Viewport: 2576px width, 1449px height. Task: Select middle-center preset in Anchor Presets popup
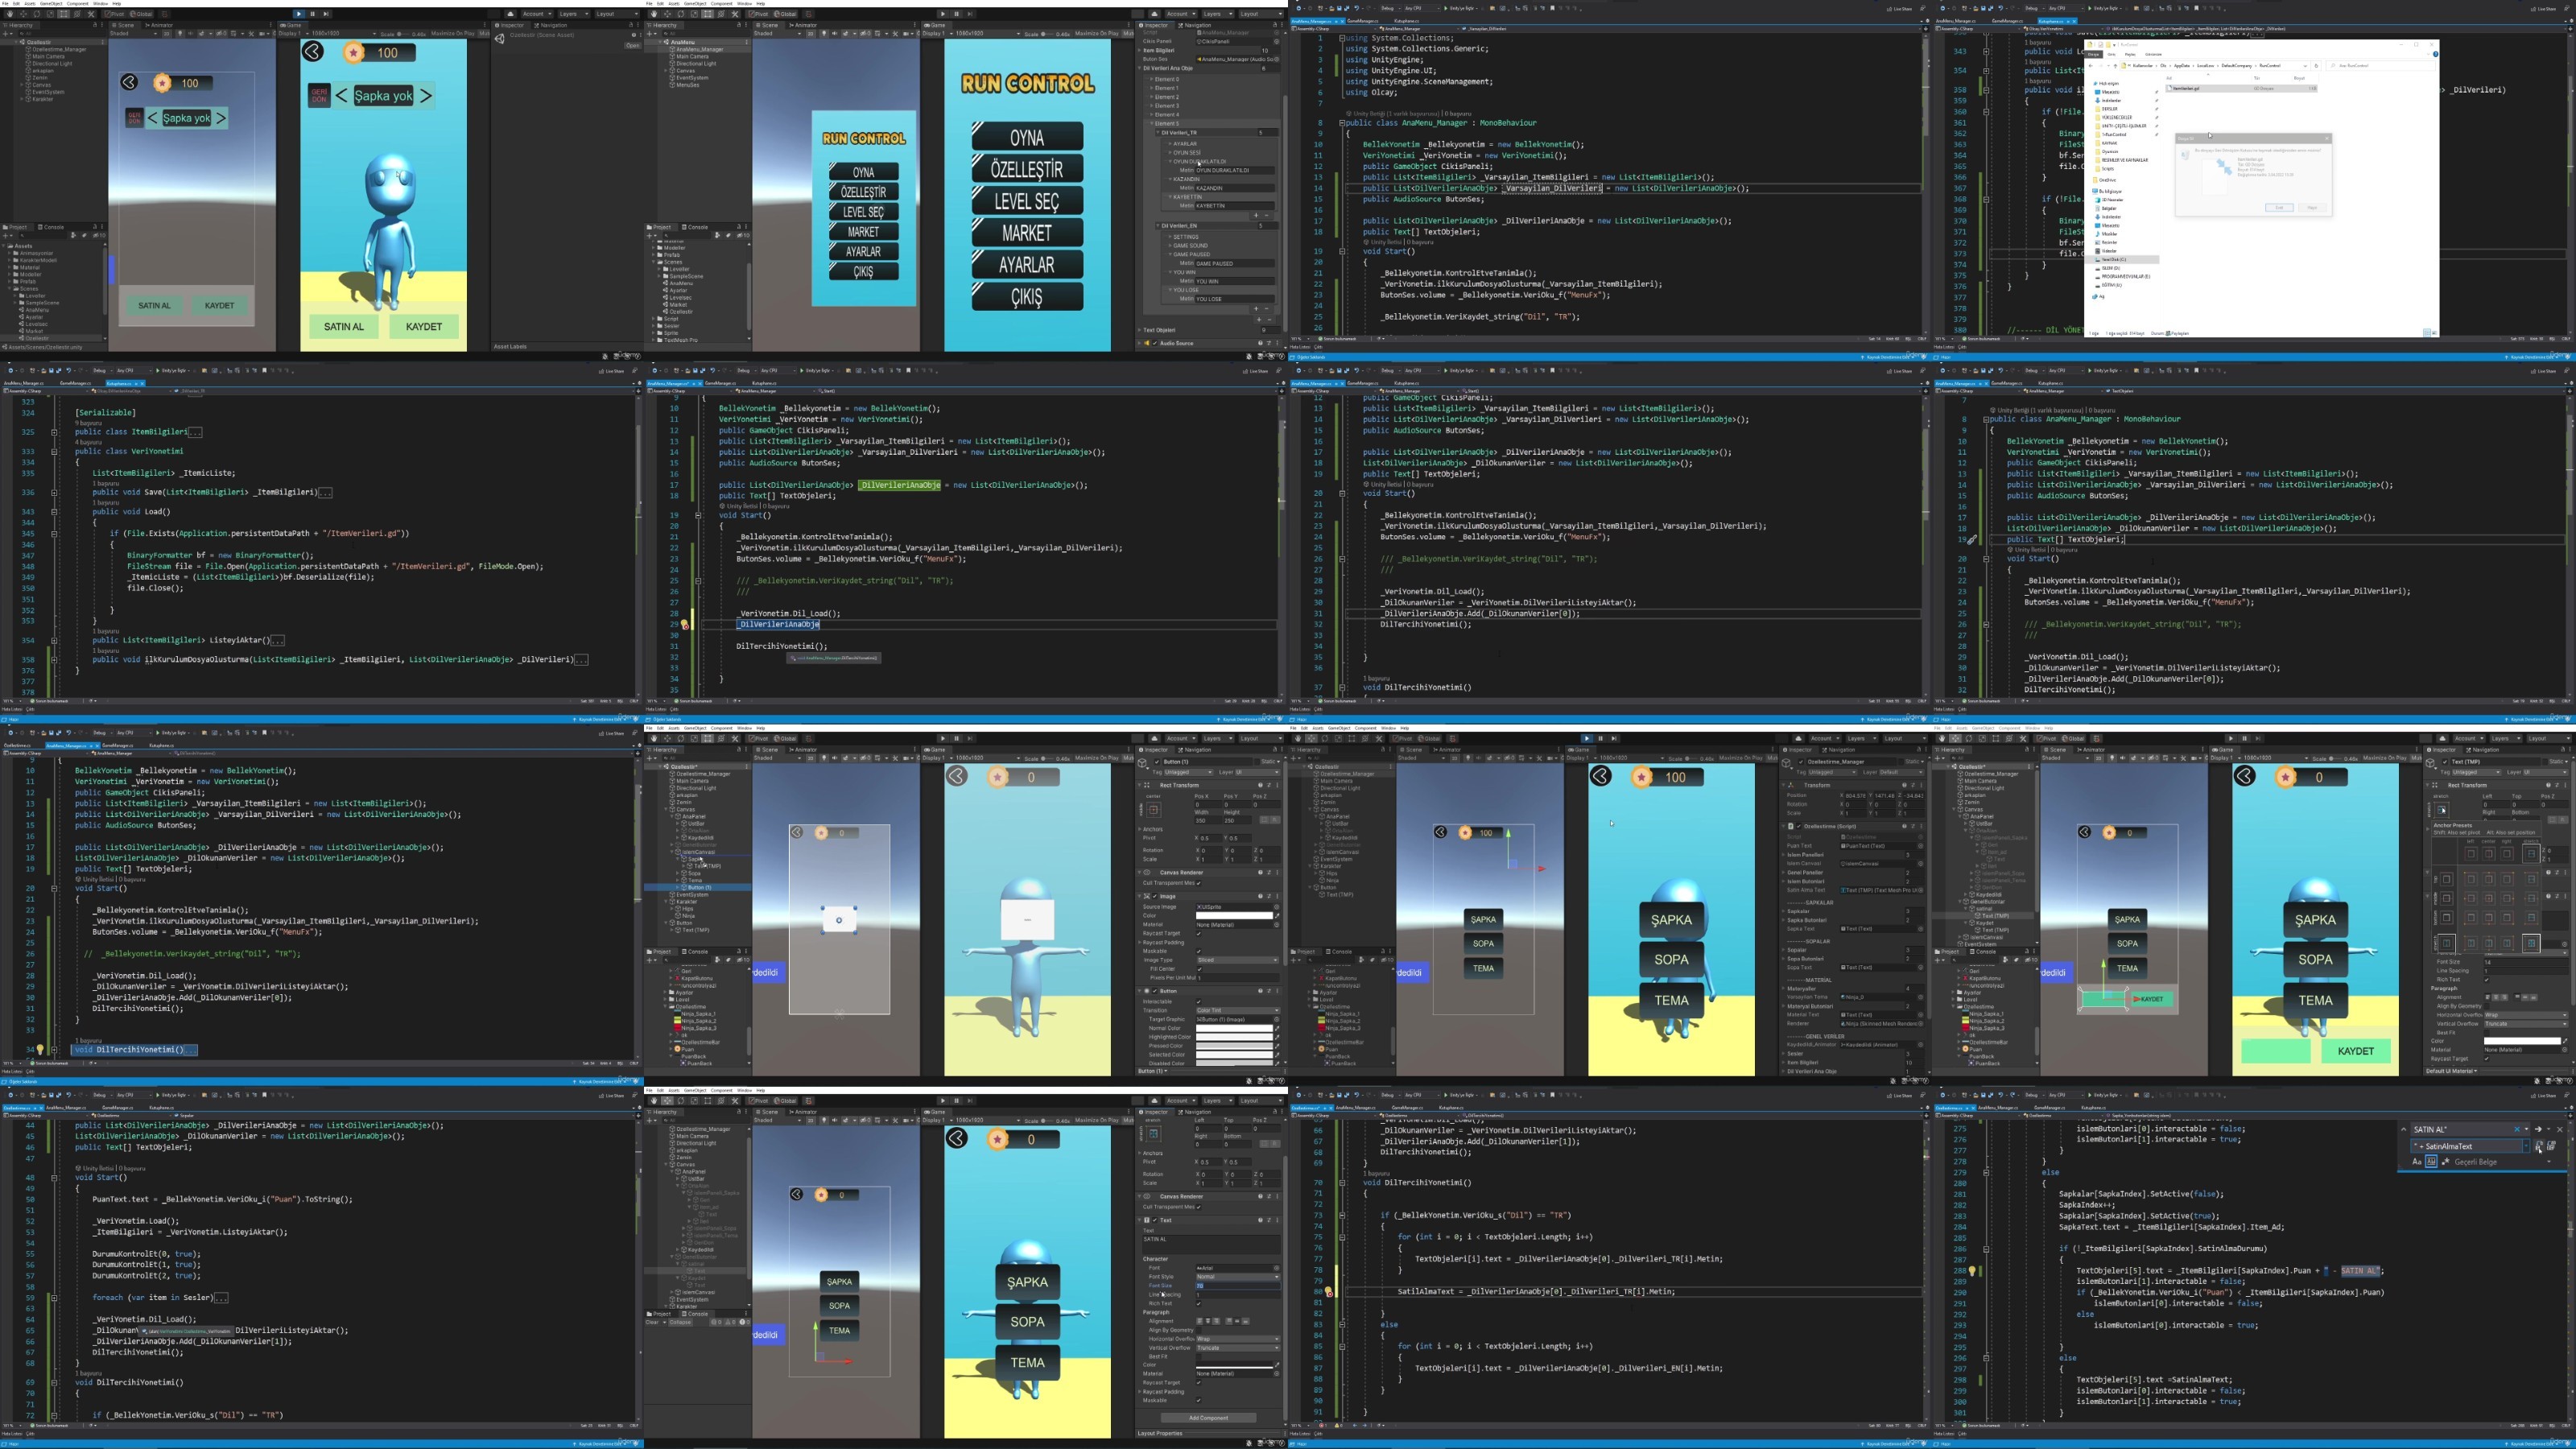2489,898
